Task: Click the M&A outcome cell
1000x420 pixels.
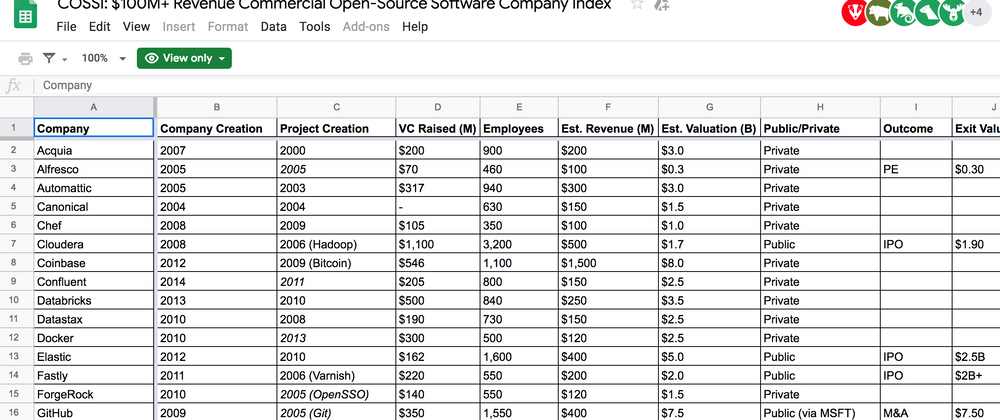Action: point(916,413)
